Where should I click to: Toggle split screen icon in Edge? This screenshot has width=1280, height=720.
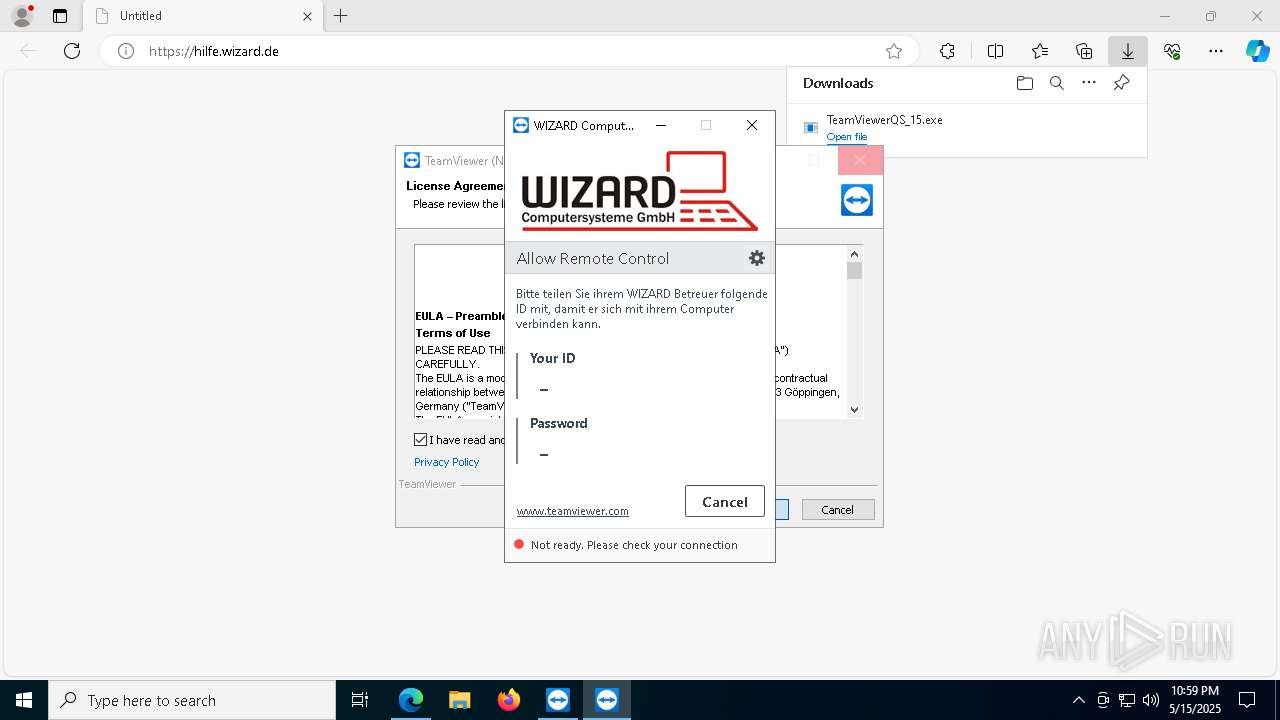click(x=996, y=51)
